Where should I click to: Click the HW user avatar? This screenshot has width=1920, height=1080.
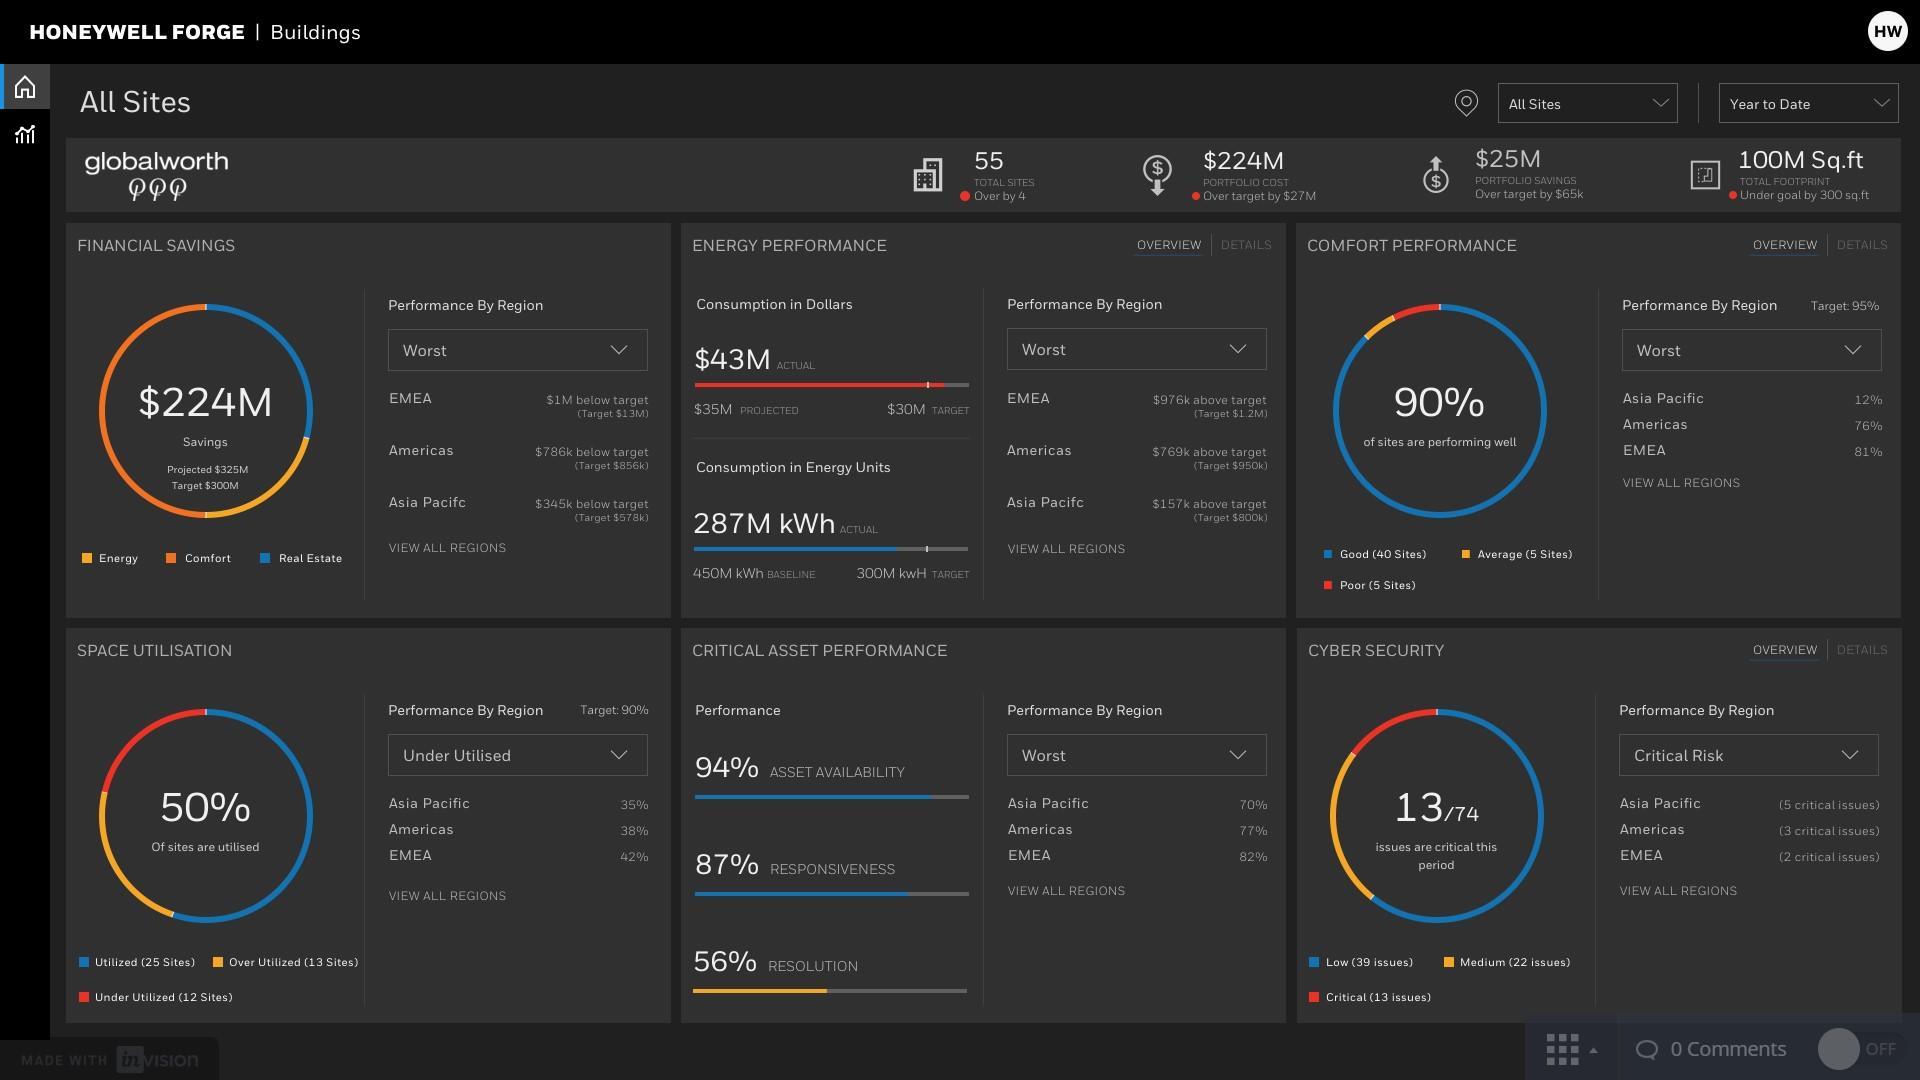[x=1886, y=31]
